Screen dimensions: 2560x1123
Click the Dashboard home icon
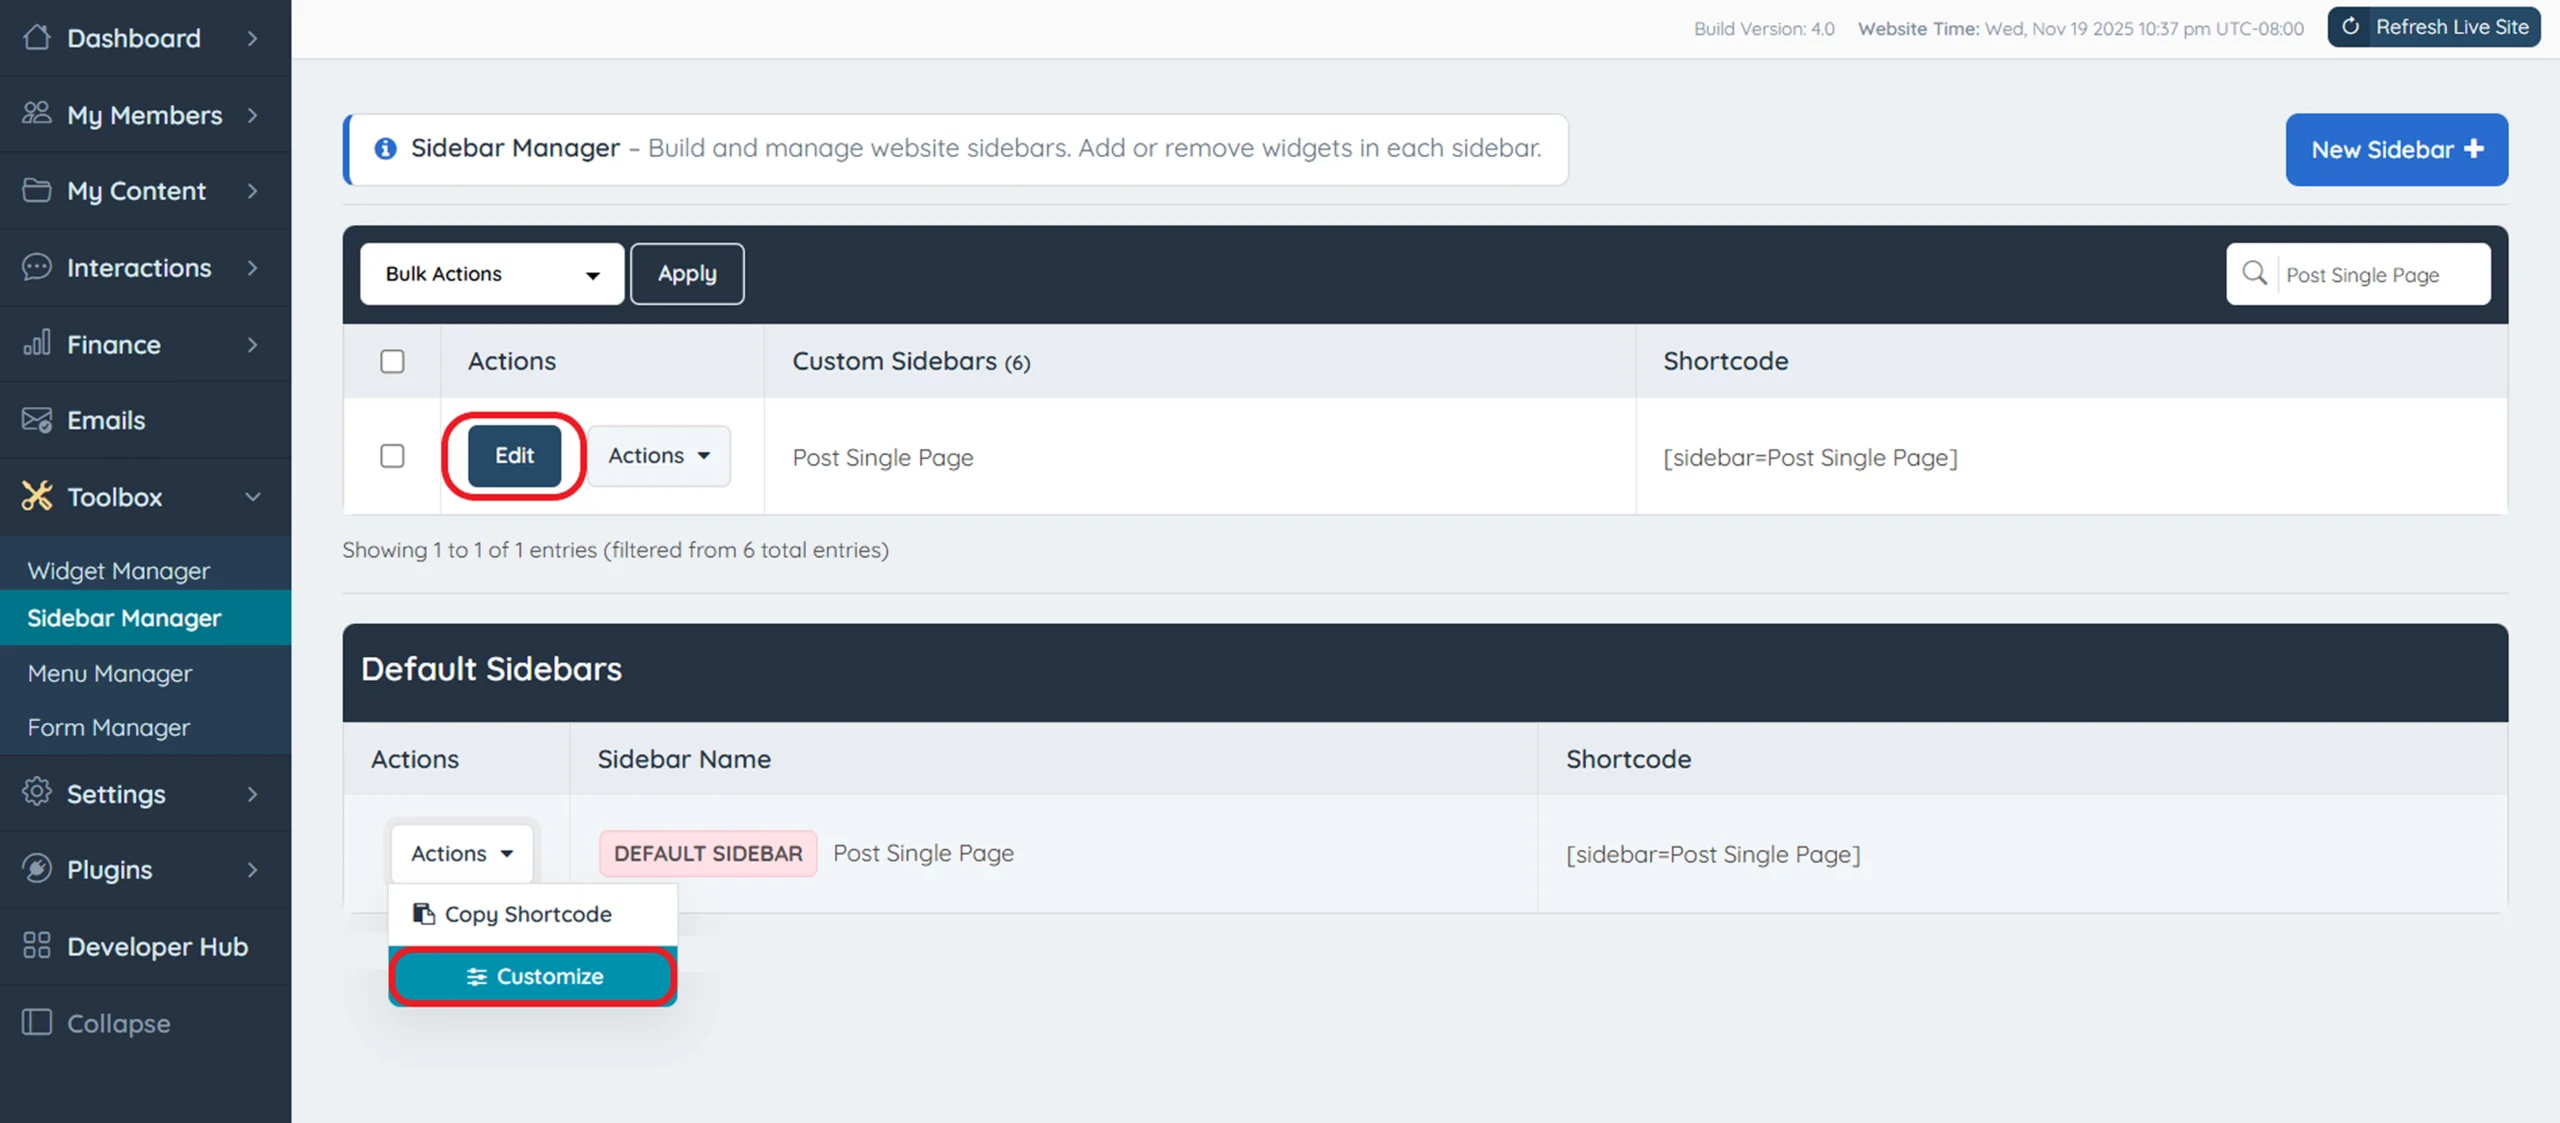(37, 38)
